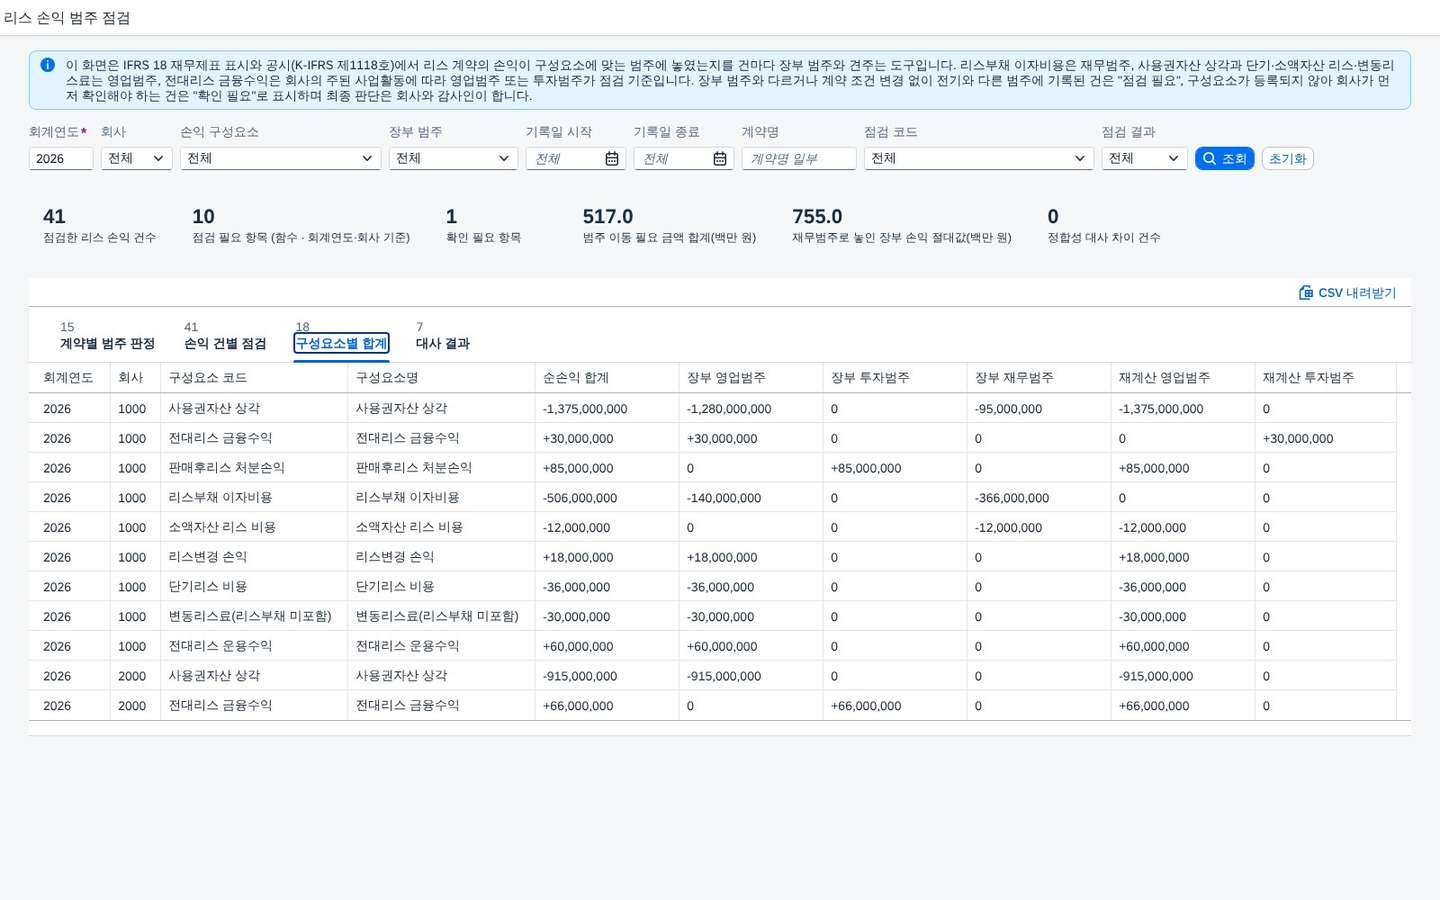Open the 회사 dropdown
The image size is (1440, 900).
tap(137, 158)
